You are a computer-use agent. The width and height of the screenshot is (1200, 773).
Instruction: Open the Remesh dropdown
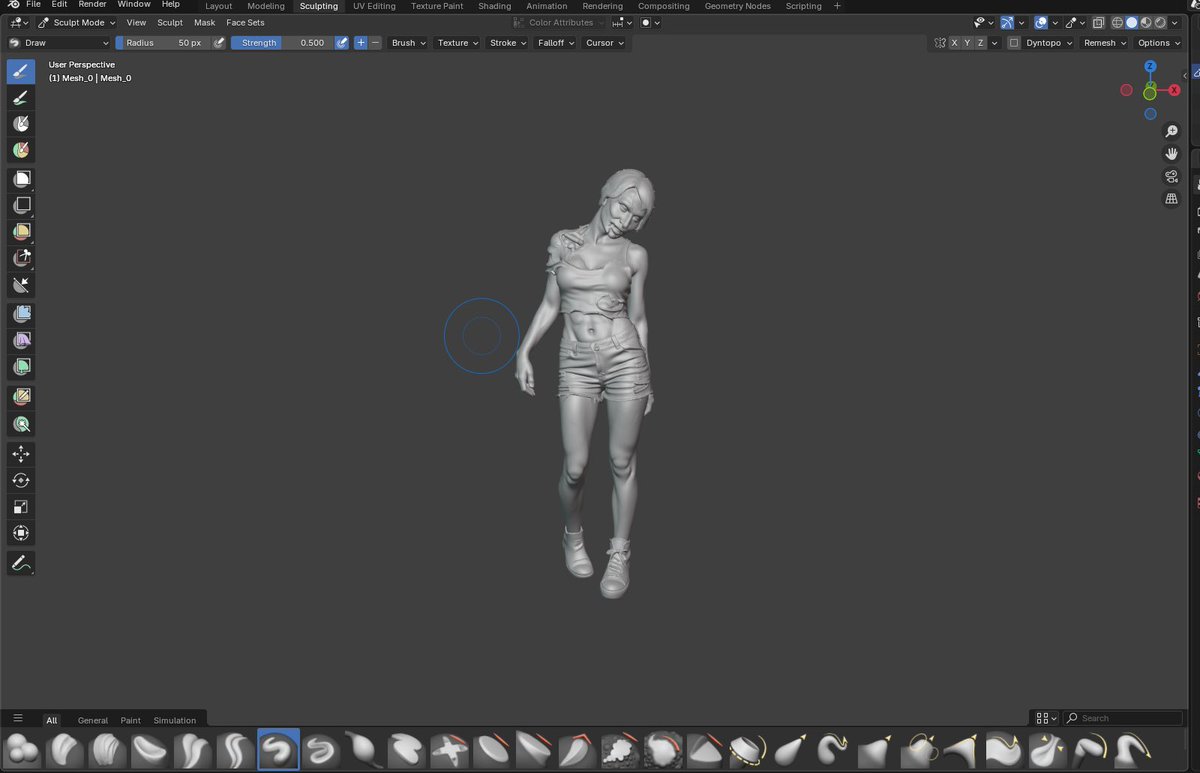tap(1104, 43)
